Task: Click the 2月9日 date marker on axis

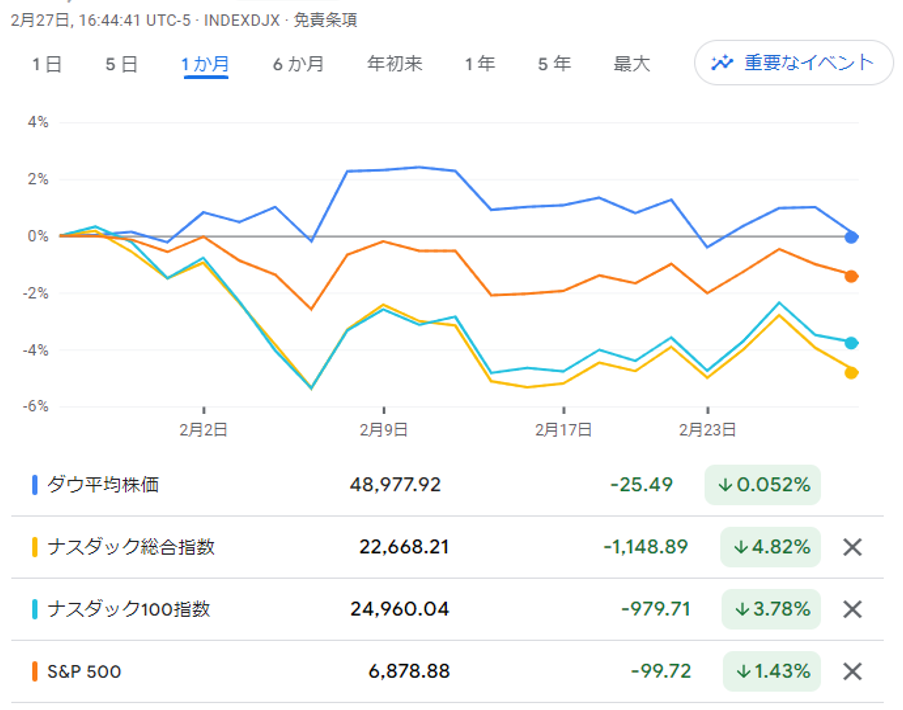Action: click(x=384, y=429)
